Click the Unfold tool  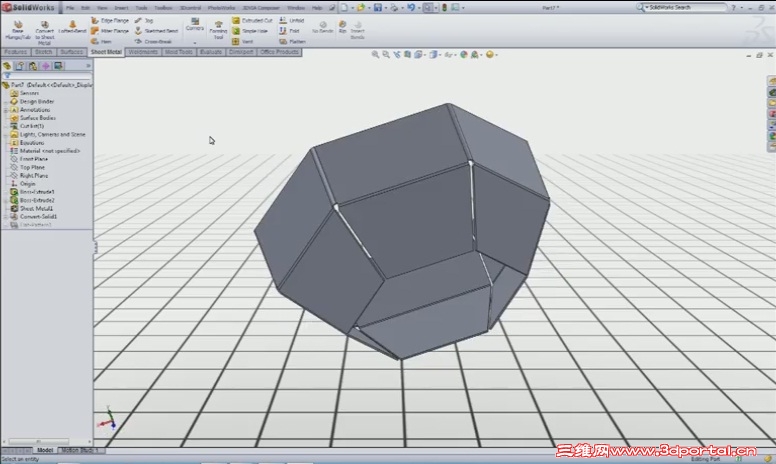click(x=291, y=20)
